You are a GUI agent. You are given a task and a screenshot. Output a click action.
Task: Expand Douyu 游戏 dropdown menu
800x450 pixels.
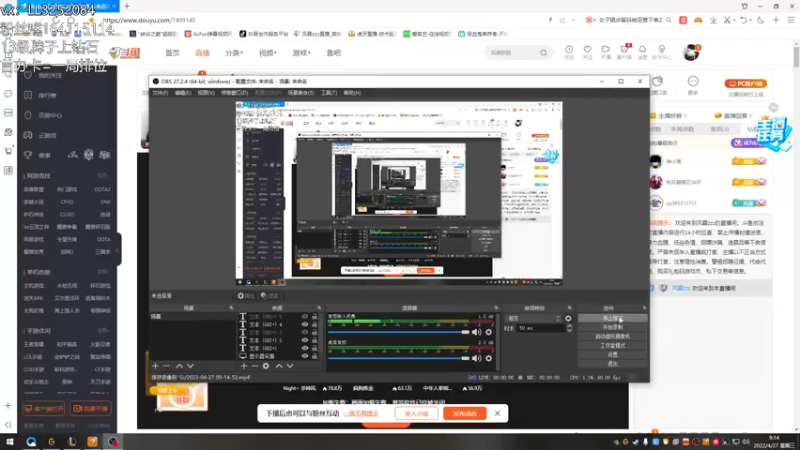pyautogui.click(x=301, y=53)
